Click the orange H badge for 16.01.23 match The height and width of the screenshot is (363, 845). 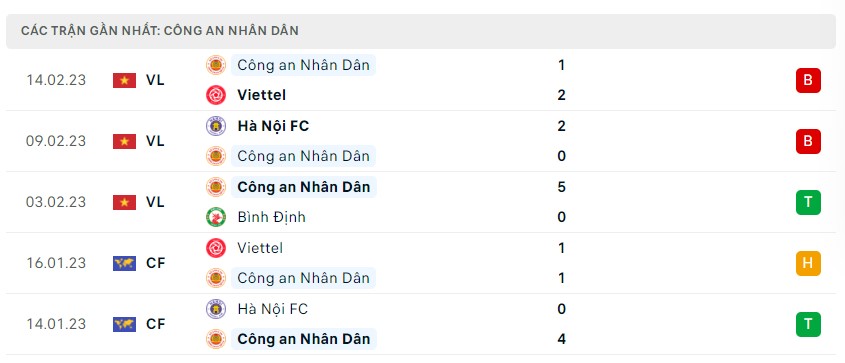coord(808,263)
